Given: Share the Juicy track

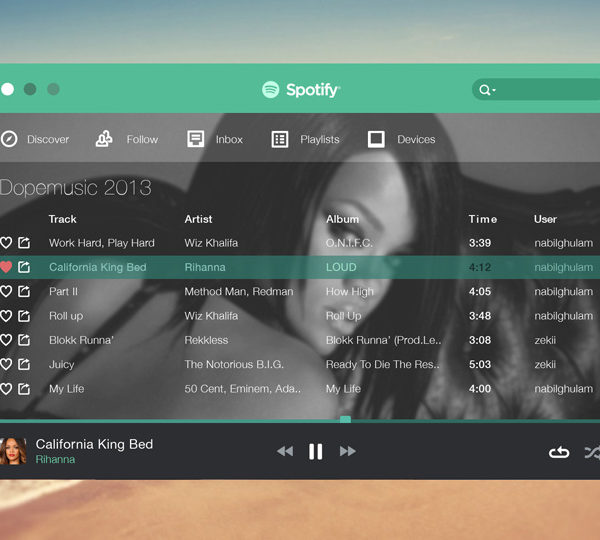Looking at the screenshot, I should click(24, 364).
